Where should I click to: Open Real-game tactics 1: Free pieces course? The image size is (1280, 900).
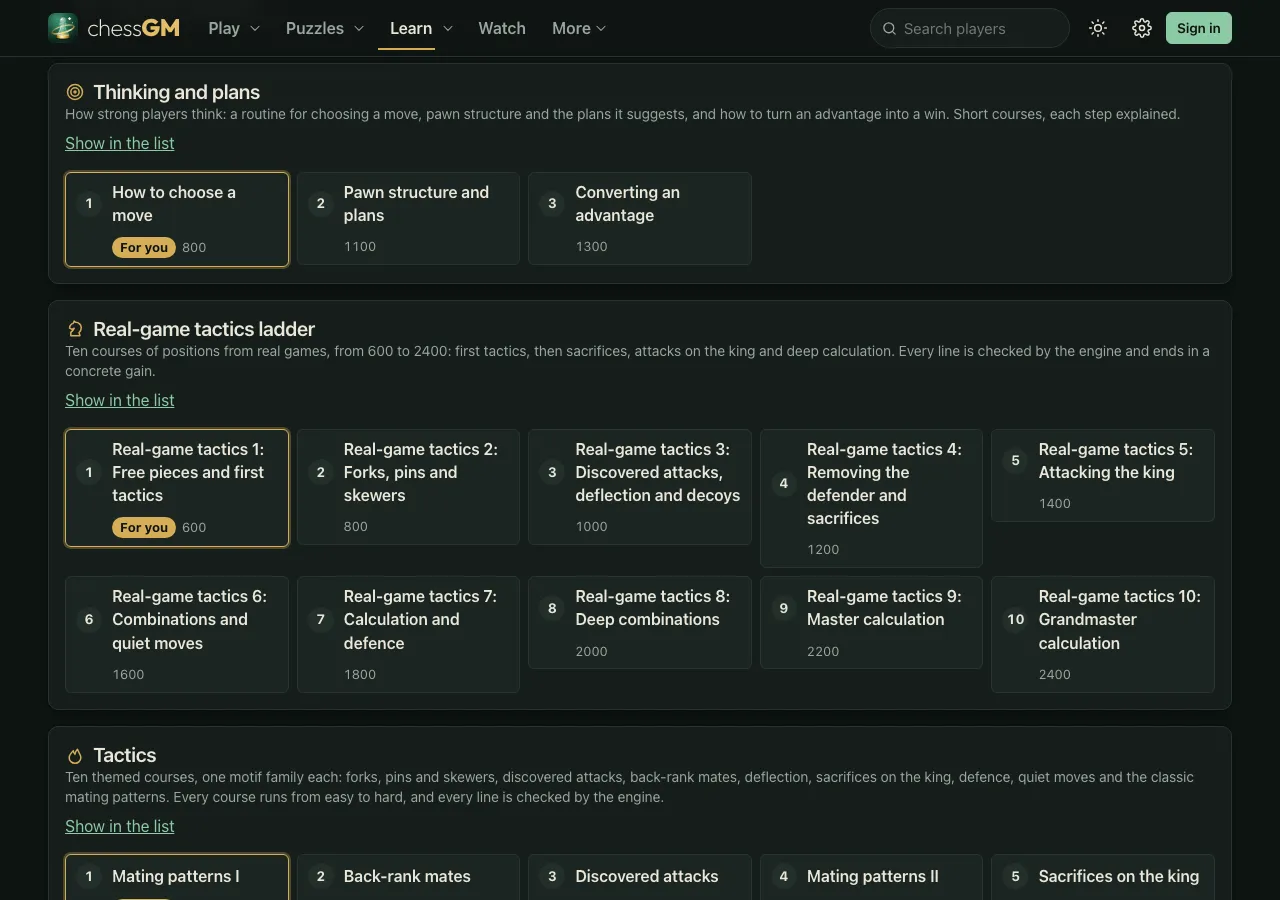177,488
